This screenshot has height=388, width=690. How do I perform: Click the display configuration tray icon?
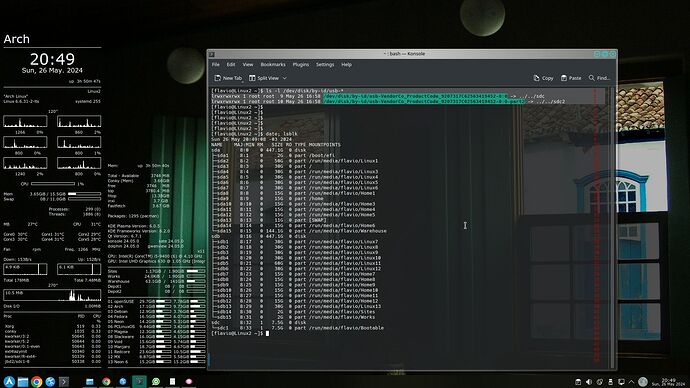click(x=621, y=382)
